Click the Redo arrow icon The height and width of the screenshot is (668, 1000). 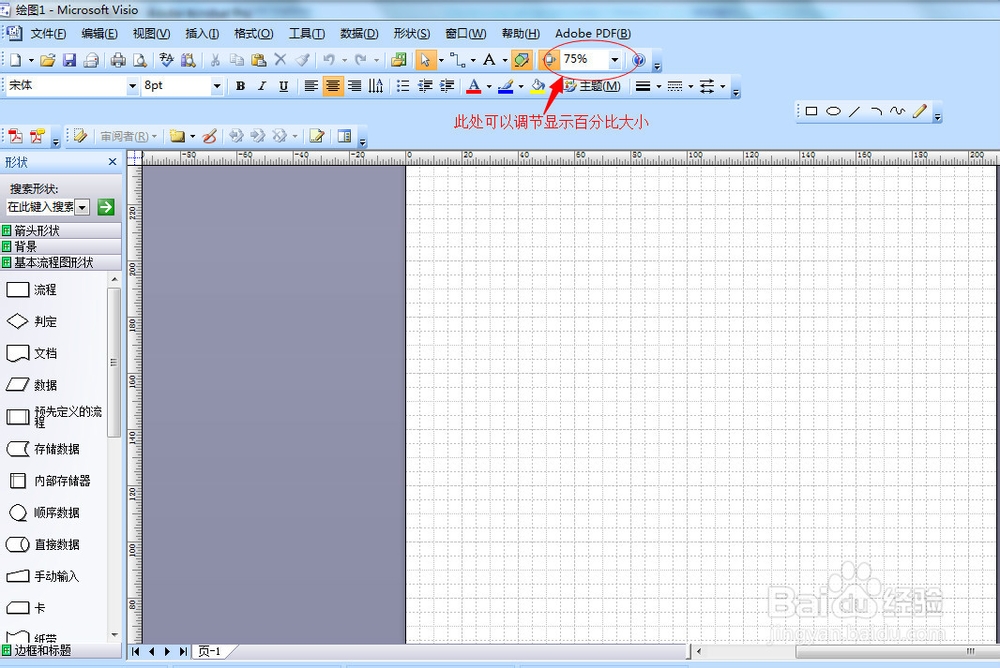[361, 60]
